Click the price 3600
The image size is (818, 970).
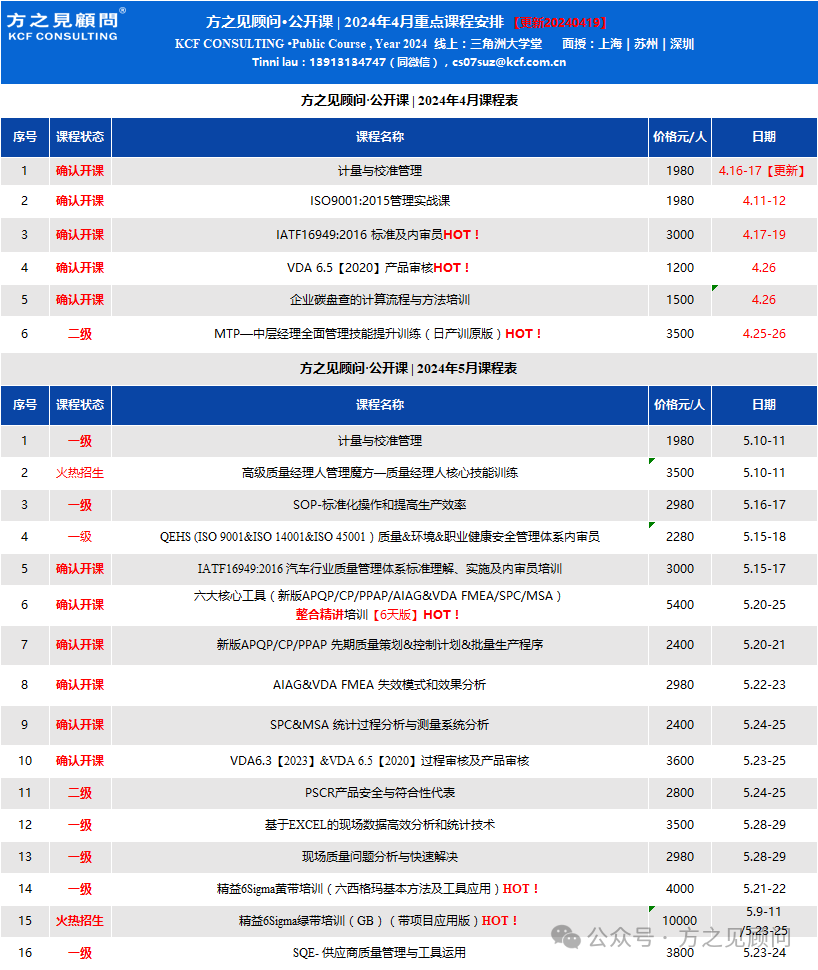pos(680,761)
